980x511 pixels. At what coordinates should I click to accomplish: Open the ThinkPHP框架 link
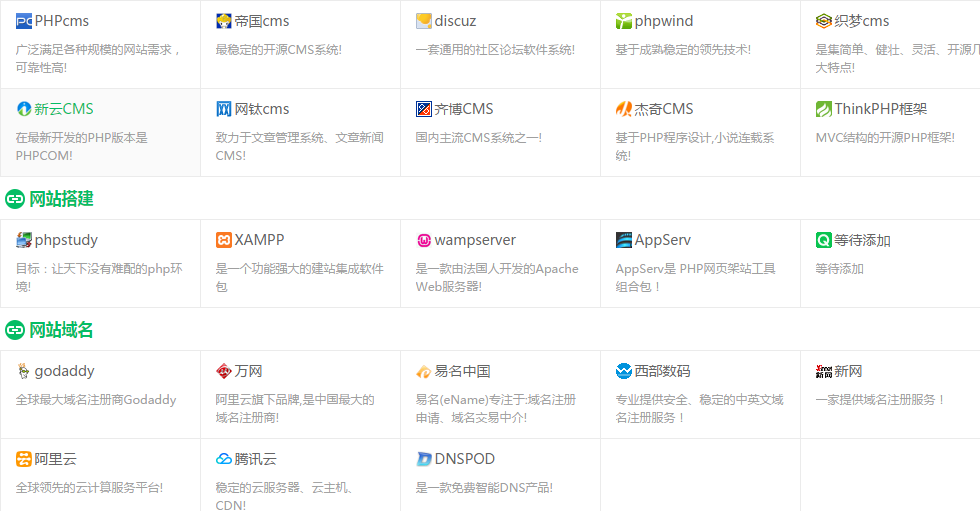click(x=880, y=109)
